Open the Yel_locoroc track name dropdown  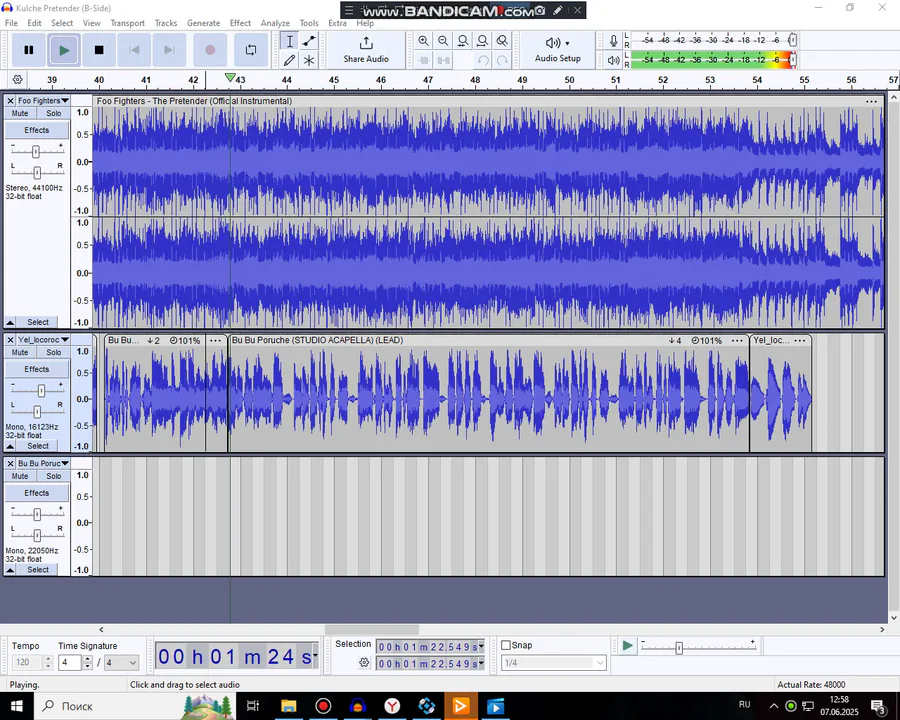point(42,340)
